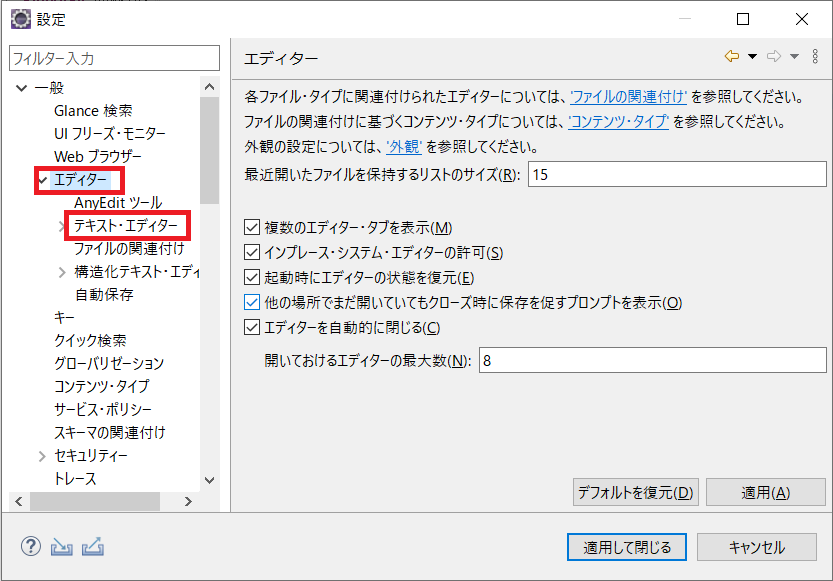The width and height of the screenshot is (833, 581).
Task: Open the '外観' hyperlink
Action: coord(404,147)
